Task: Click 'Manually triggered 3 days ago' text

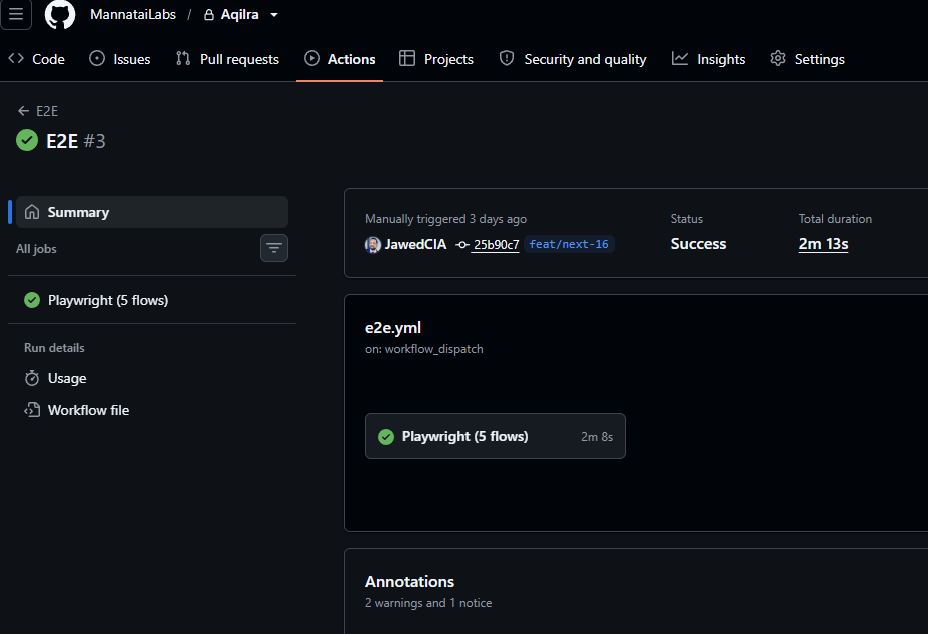Action: (x=446, y=219)
